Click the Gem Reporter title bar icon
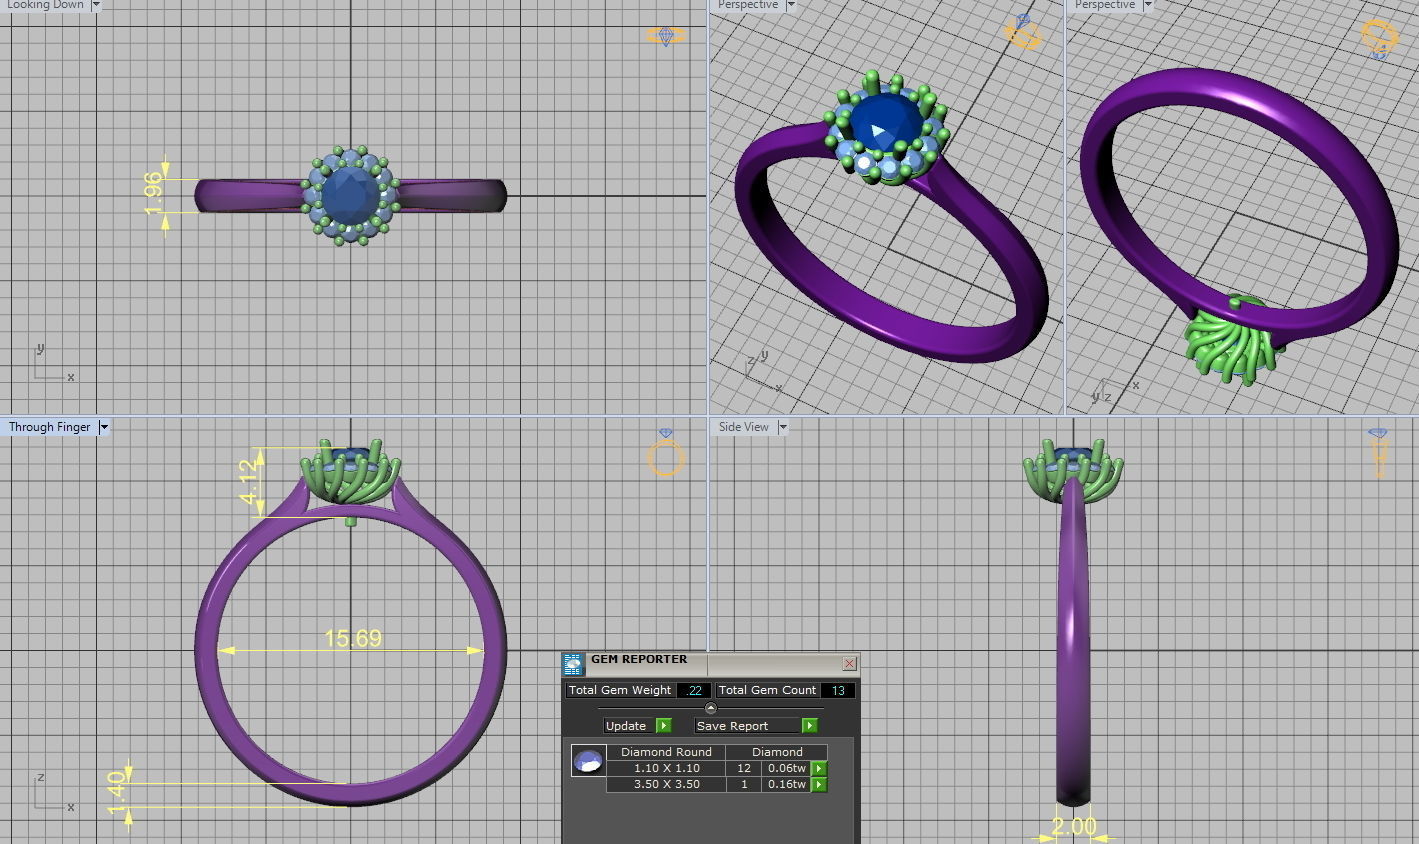 coord(573,665)
